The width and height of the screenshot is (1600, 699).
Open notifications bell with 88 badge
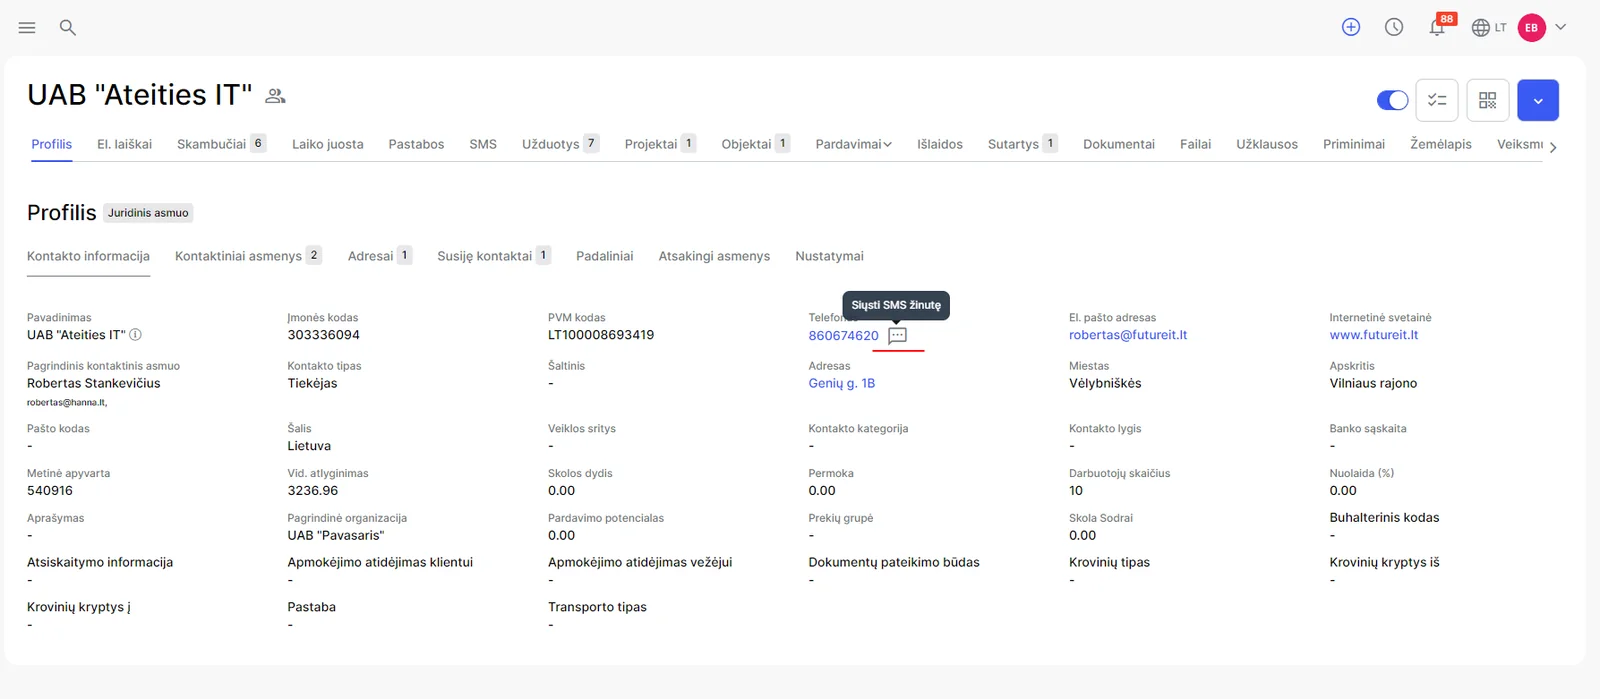pos(1437,28)
